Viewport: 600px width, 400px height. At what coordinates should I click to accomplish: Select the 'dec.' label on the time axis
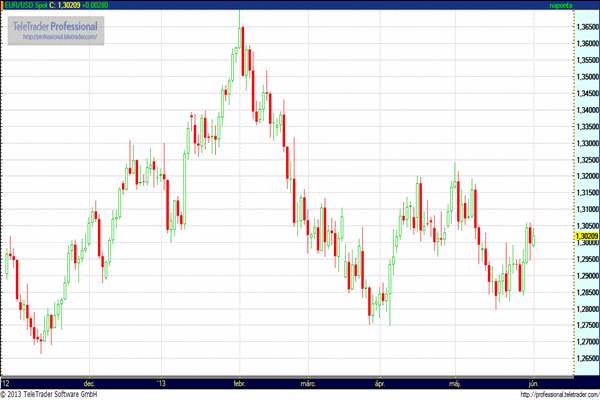pos(89,382)
